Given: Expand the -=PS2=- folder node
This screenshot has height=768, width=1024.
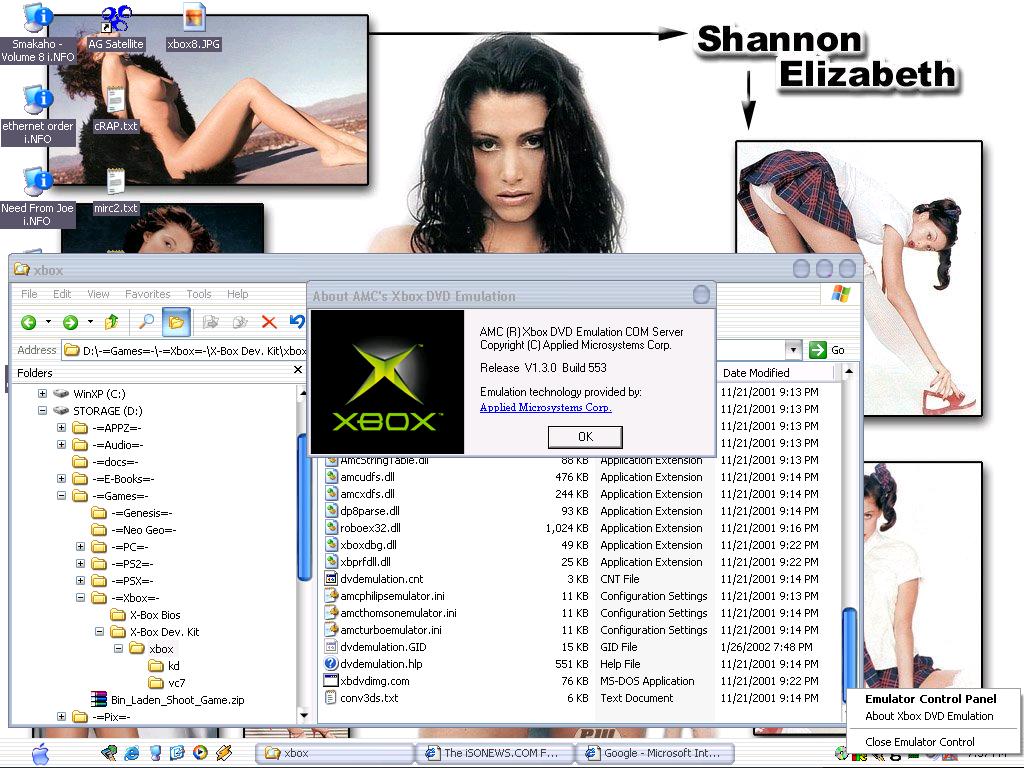Looking at the screenshot, I should [x=80, y=564].
